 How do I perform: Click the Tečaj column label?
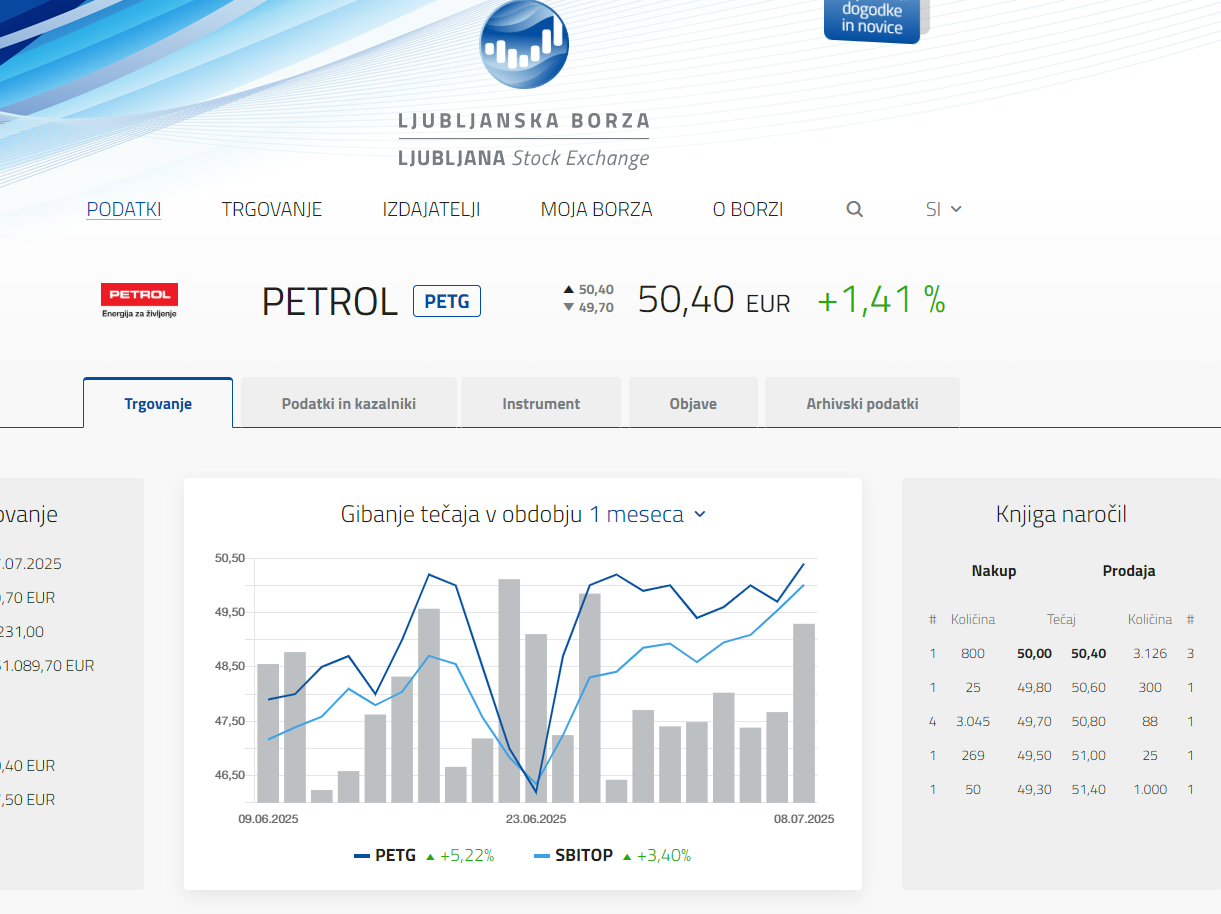coord(1061,620)
